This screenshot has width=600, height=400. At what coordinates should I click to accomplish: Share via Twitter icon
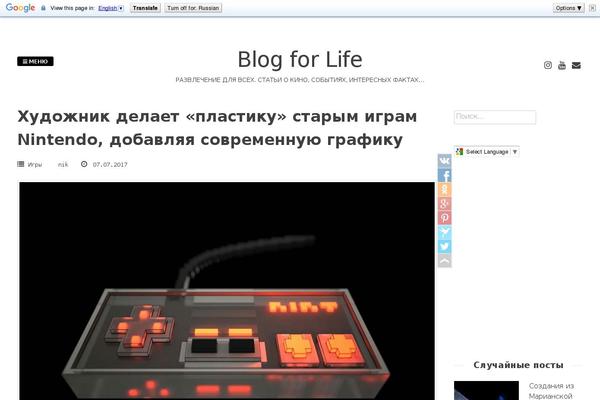point(445,247)
